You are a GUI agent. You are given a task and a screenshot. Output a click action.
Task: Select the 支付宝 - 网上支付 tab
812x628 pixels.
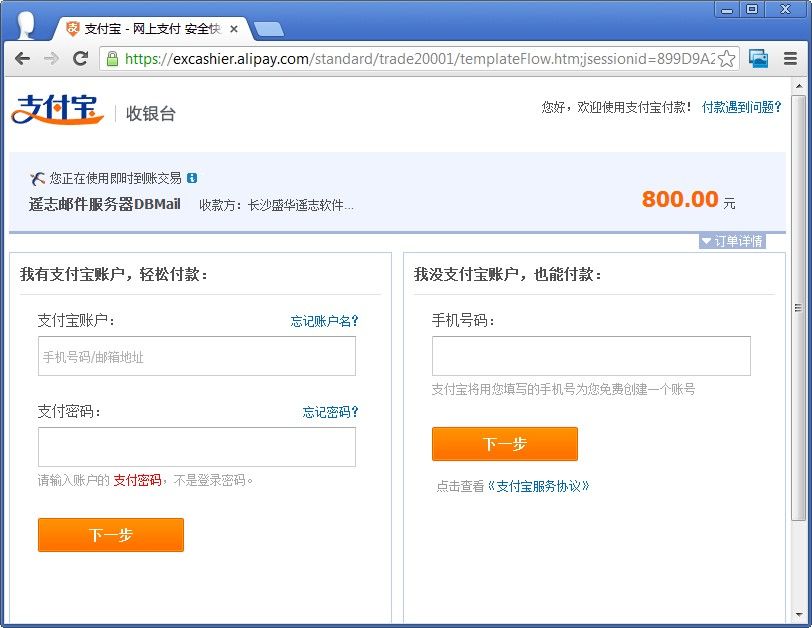coord(152,29)
